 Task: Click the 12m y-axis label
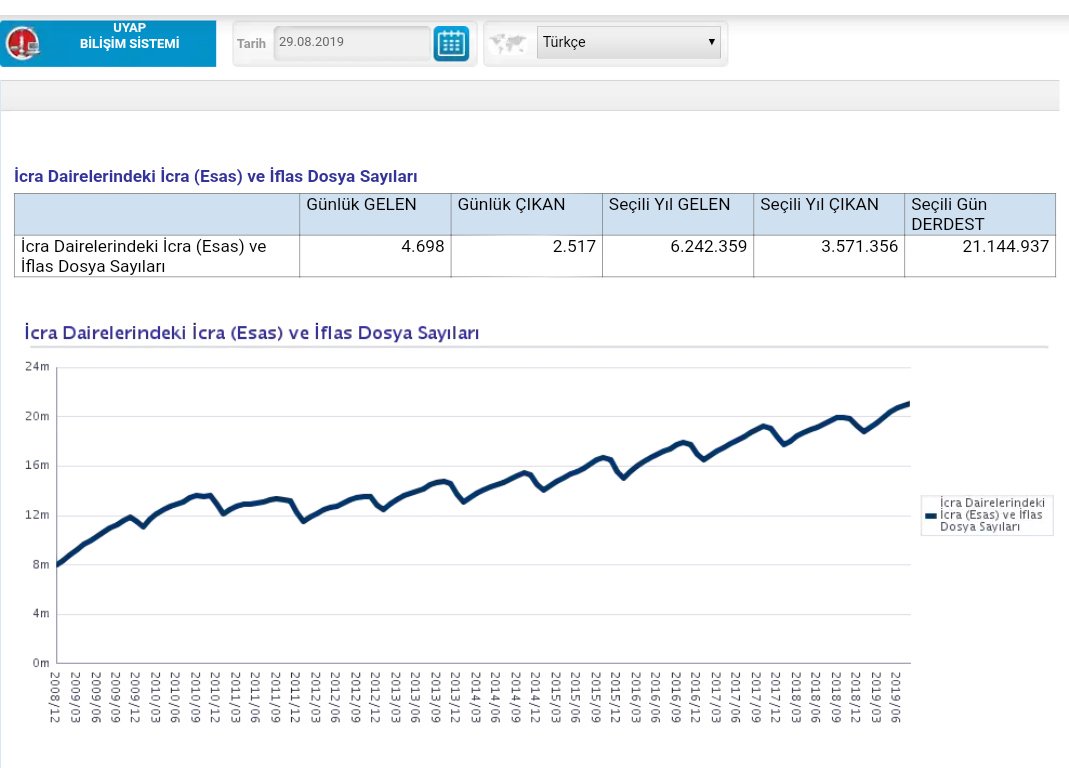[x=37, y=515]
